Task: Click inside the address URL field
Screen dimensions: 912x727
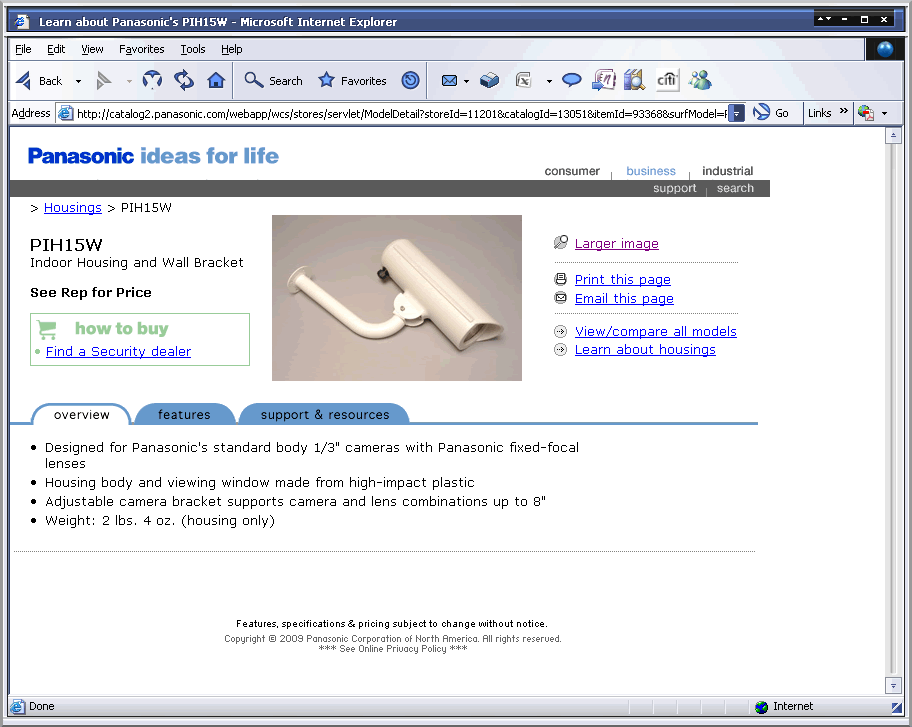Action: 401,113
